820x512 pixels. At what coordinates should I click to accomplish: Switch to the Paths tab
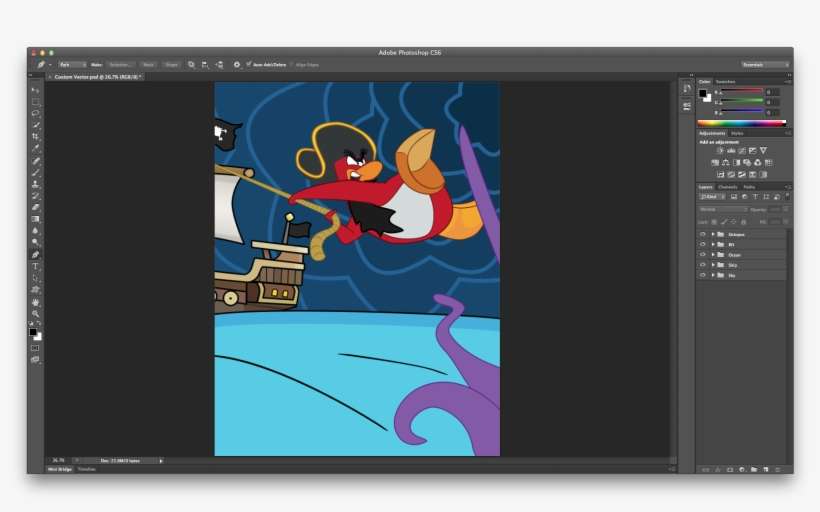(749, 187)
